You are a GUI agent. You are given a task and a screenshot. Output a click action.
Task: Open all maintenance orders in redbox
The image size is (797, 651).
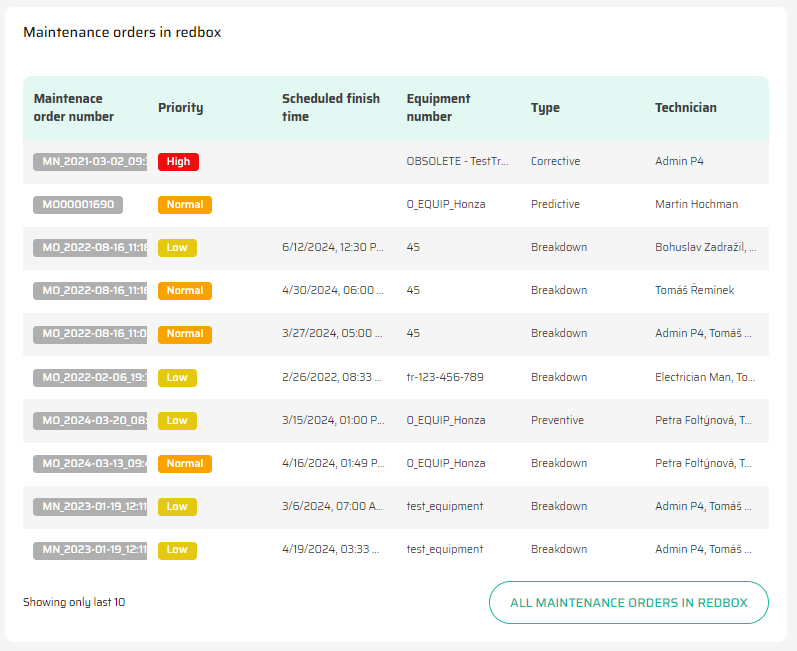coord(628,603)
